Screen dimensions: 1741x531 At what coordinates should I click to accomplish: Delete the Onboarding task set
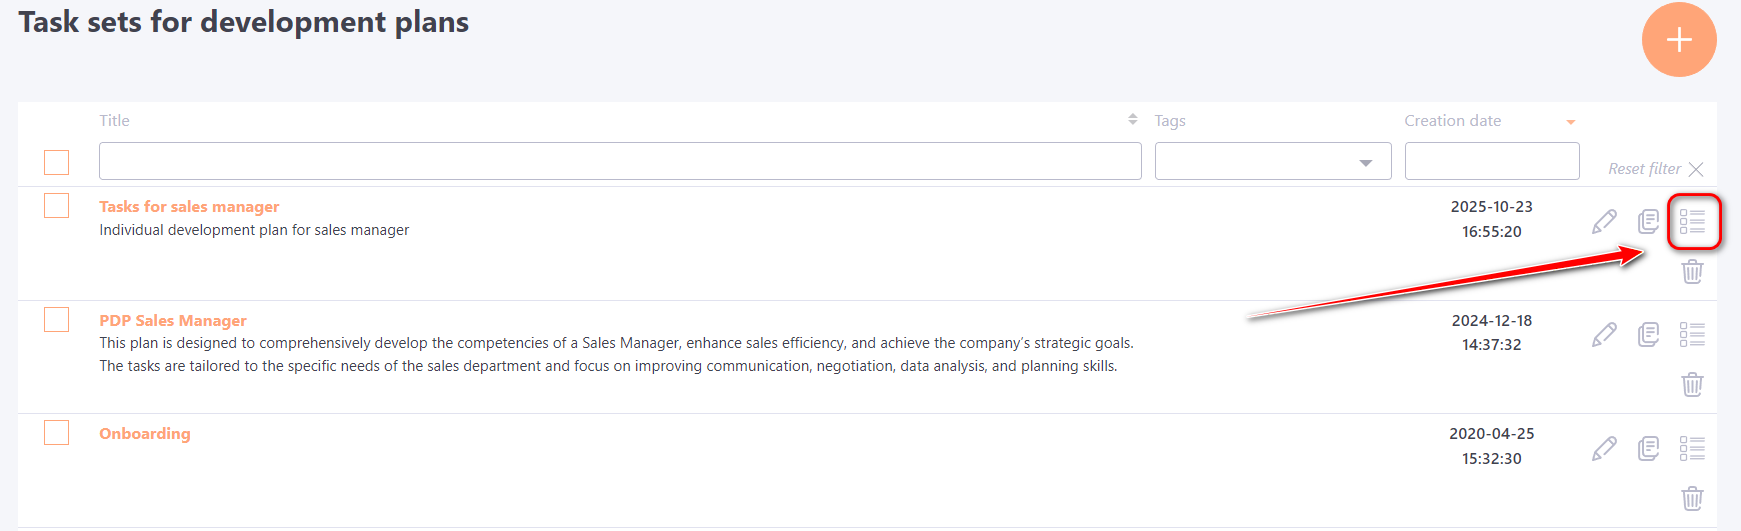tap(1692, 498)
